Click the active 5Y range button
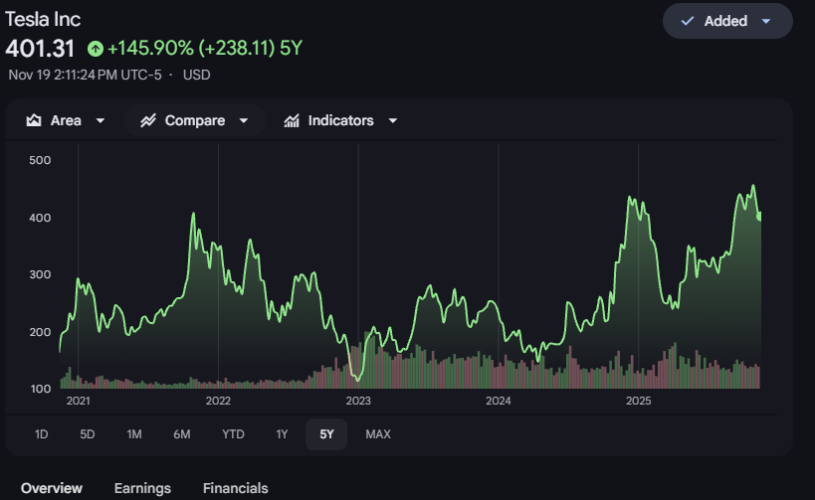 pos(326,434)
